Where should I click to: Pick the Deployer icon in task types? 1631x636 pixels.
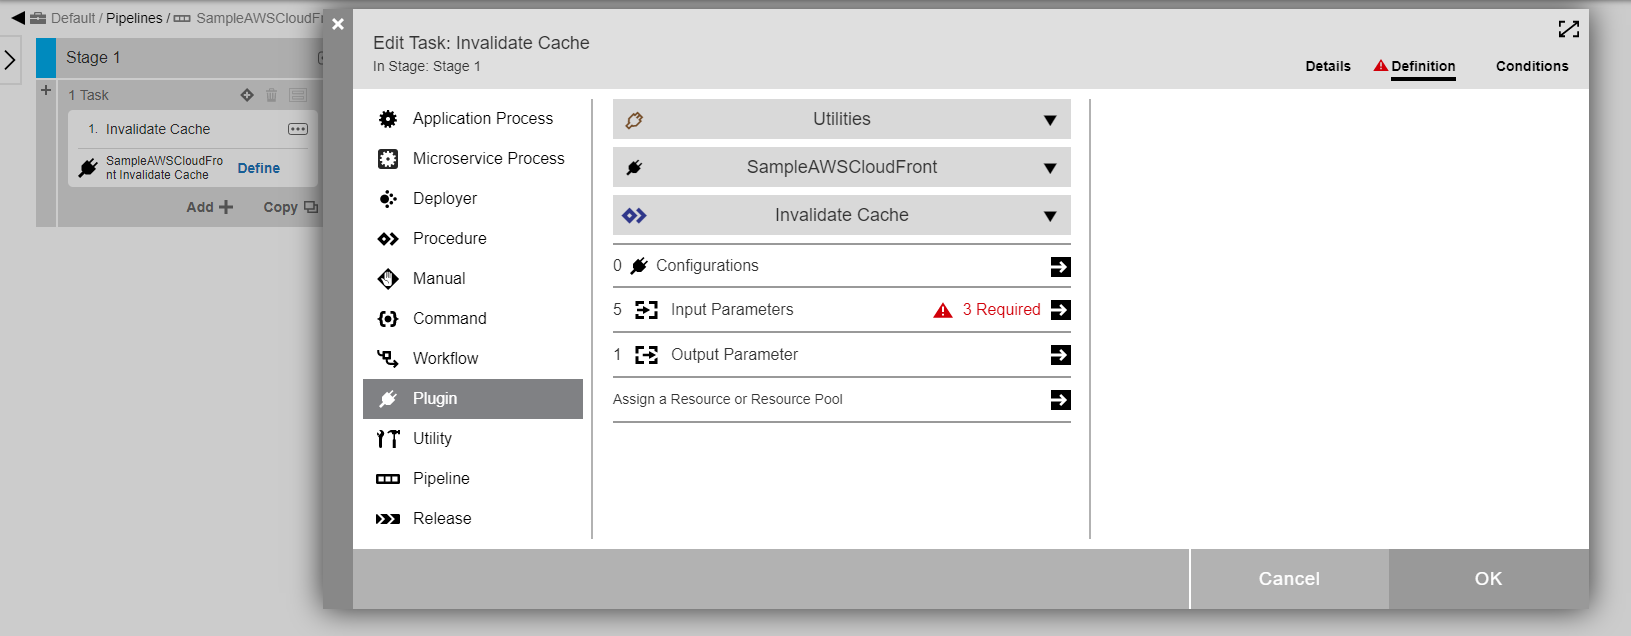(x=388, y=199)
